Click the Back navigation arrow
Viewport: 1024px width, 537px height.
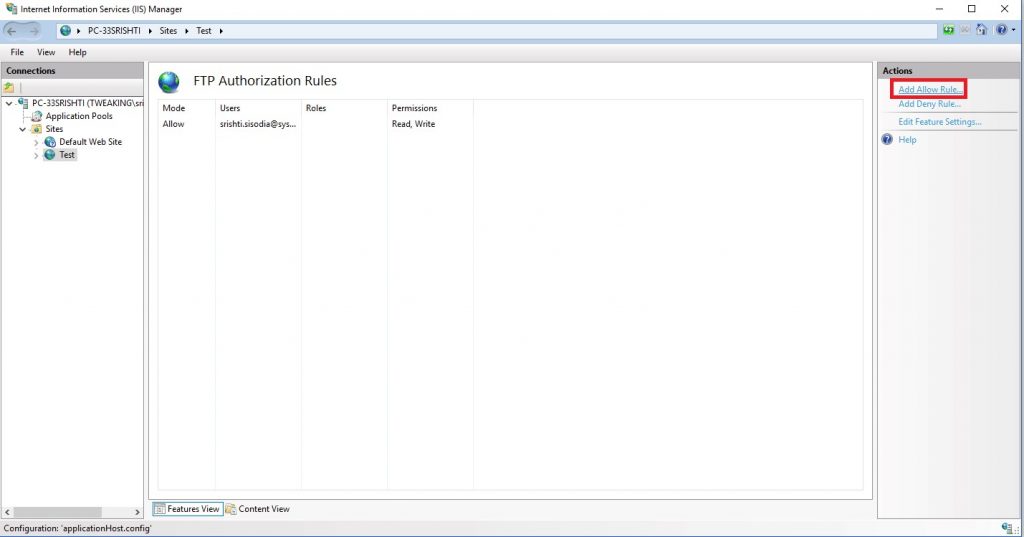click(x=12, y=31)
